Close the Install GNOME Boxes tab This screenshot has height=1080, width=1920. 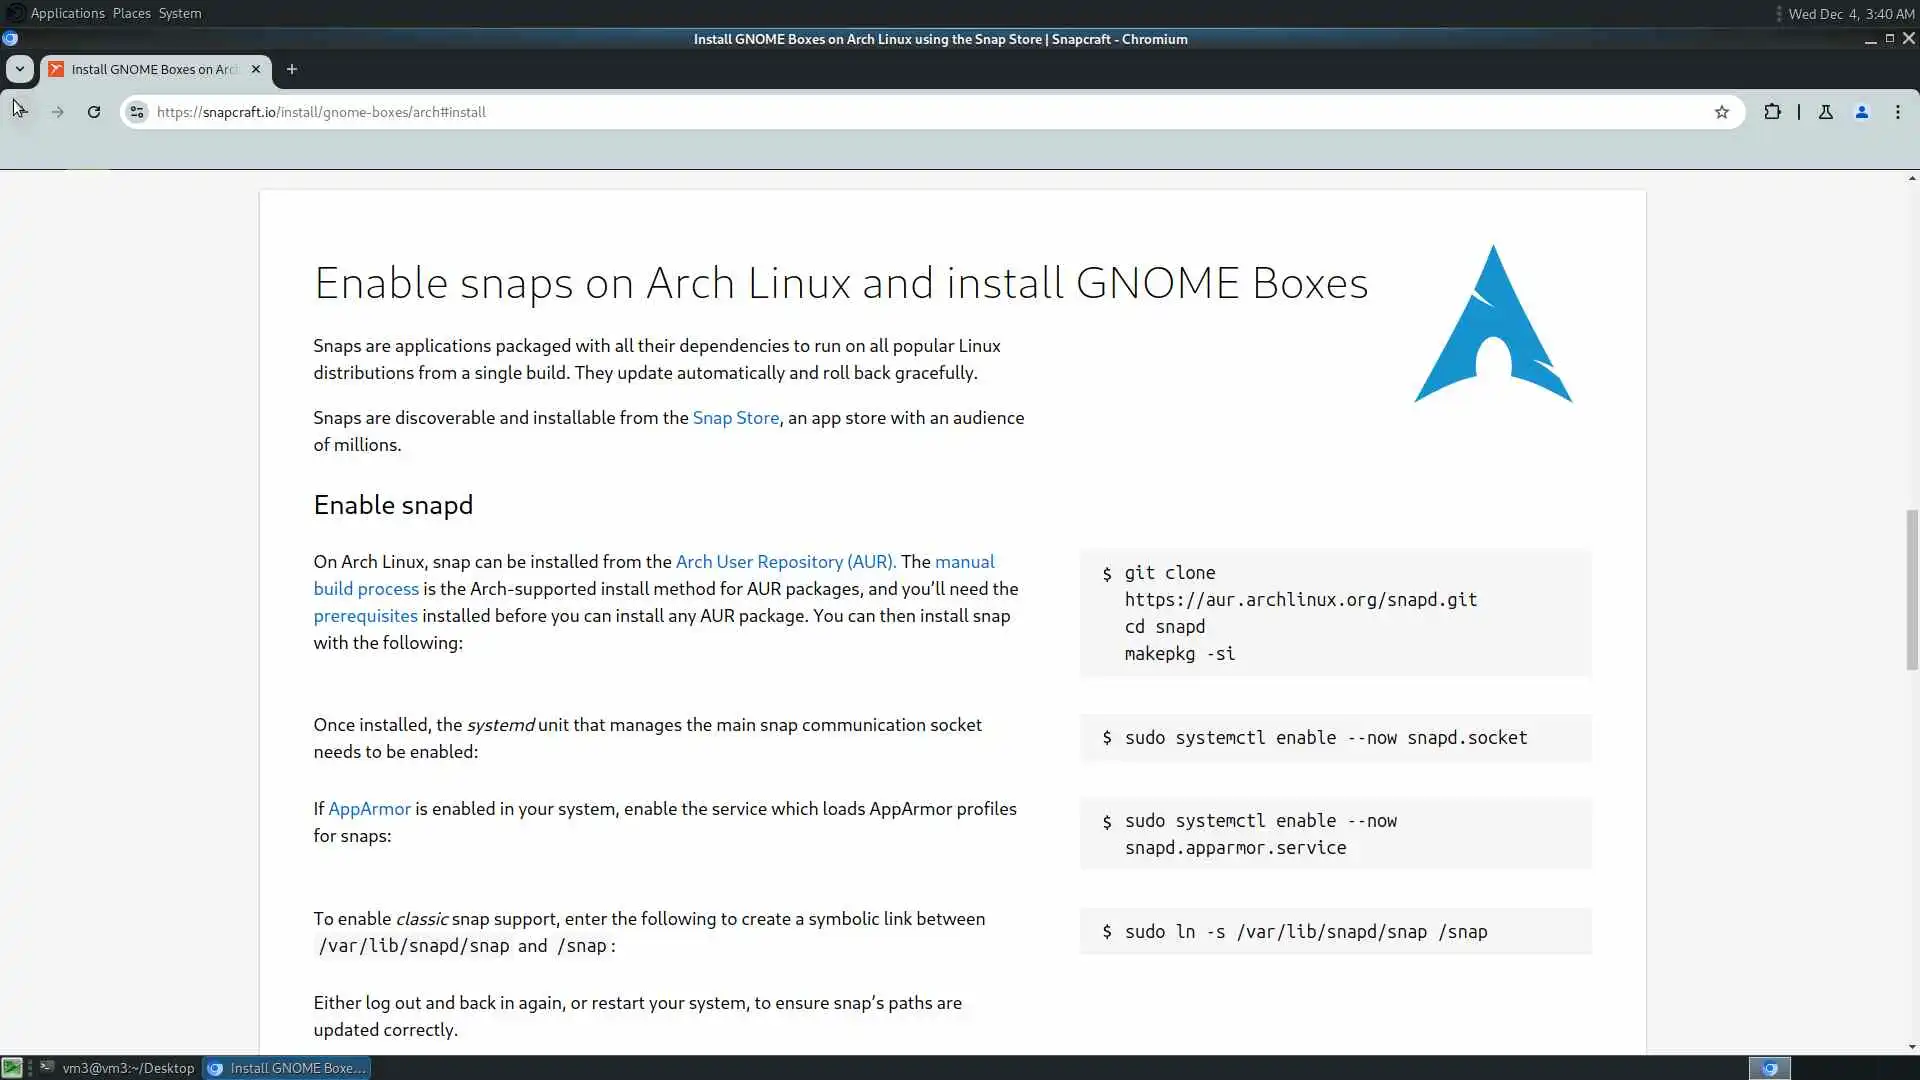(x=255, y=69)
